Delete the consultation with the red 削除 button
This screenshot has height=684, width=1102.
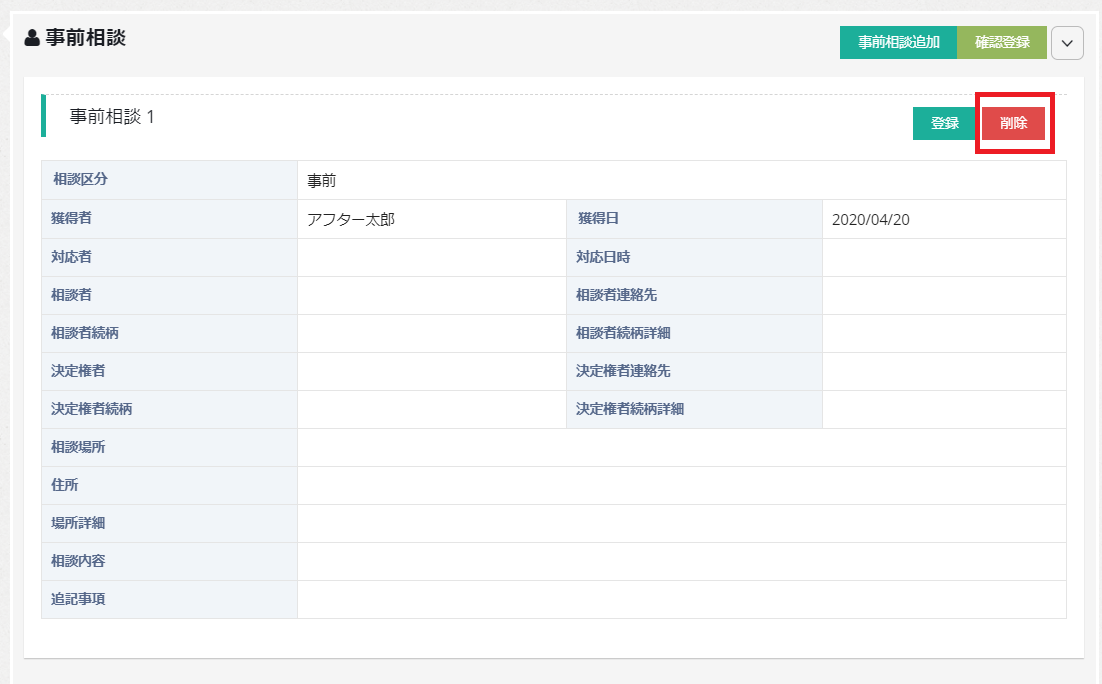pyautogui.click(x=1013, y=123)
